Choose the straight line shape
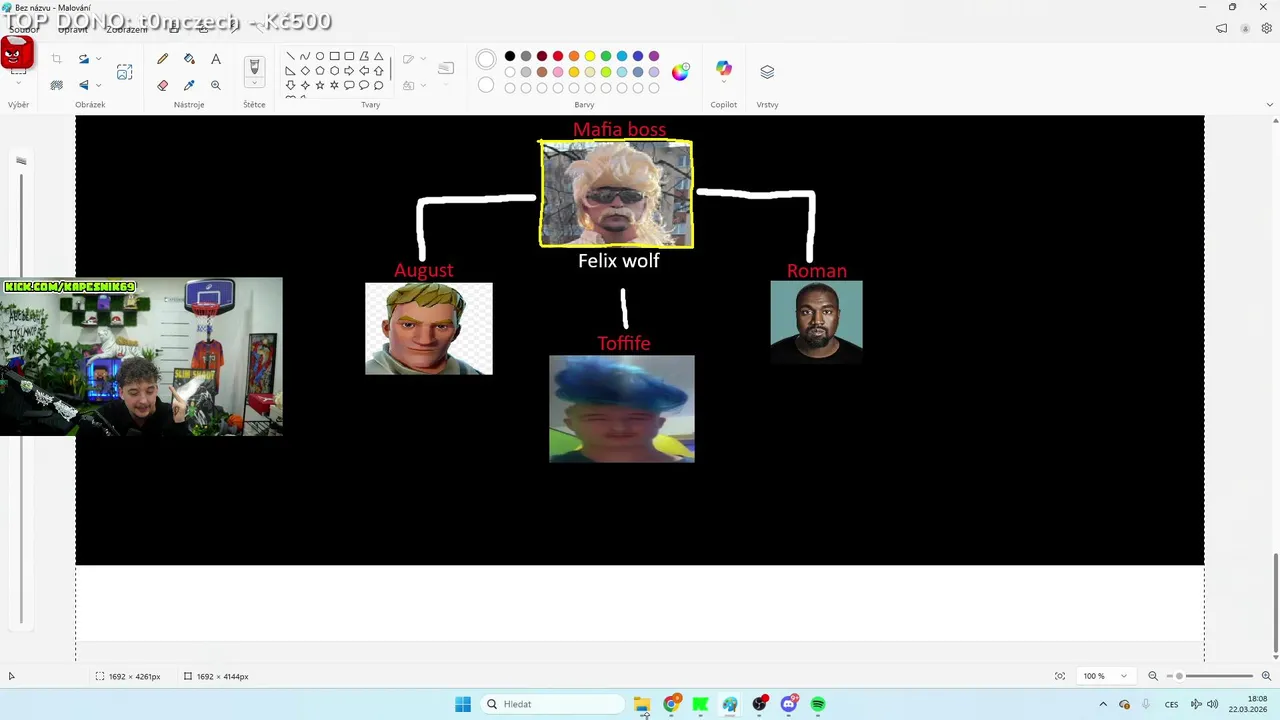 [x=290, y=56]
